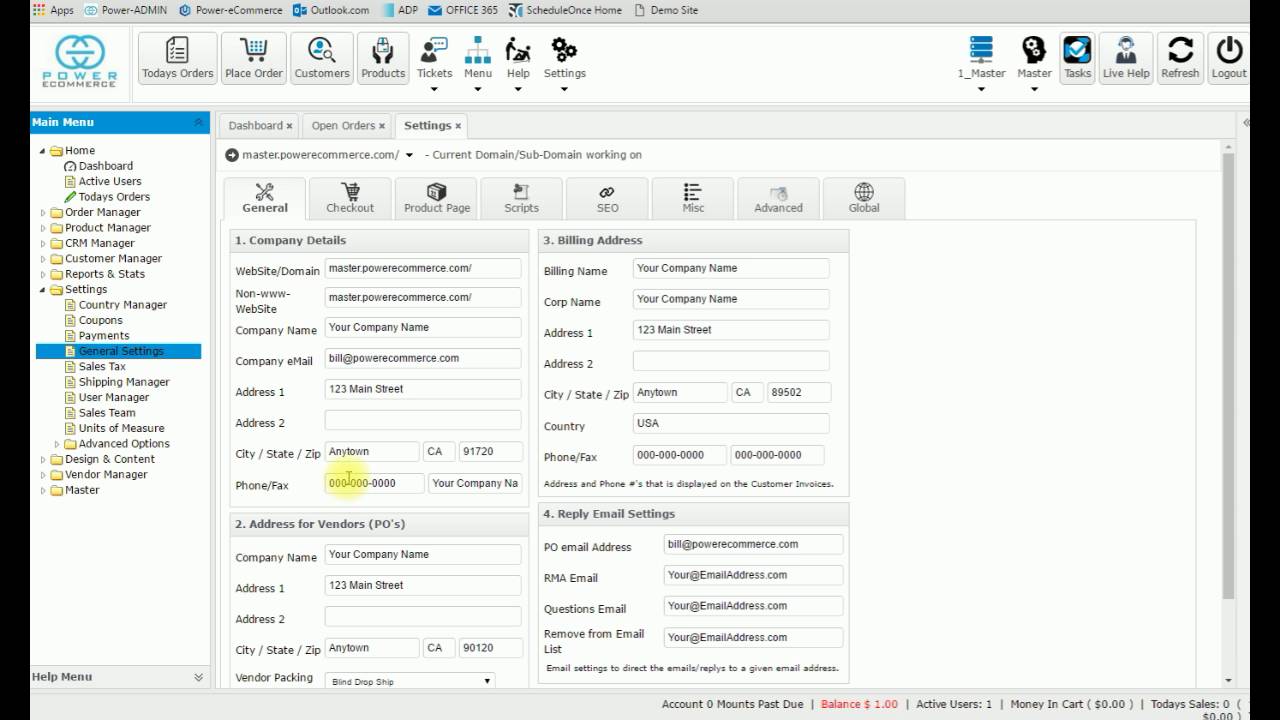Viewport: 1280px width, 720px height.
Task: Select the Dashboard tab
Action: [x=256, y=126]
